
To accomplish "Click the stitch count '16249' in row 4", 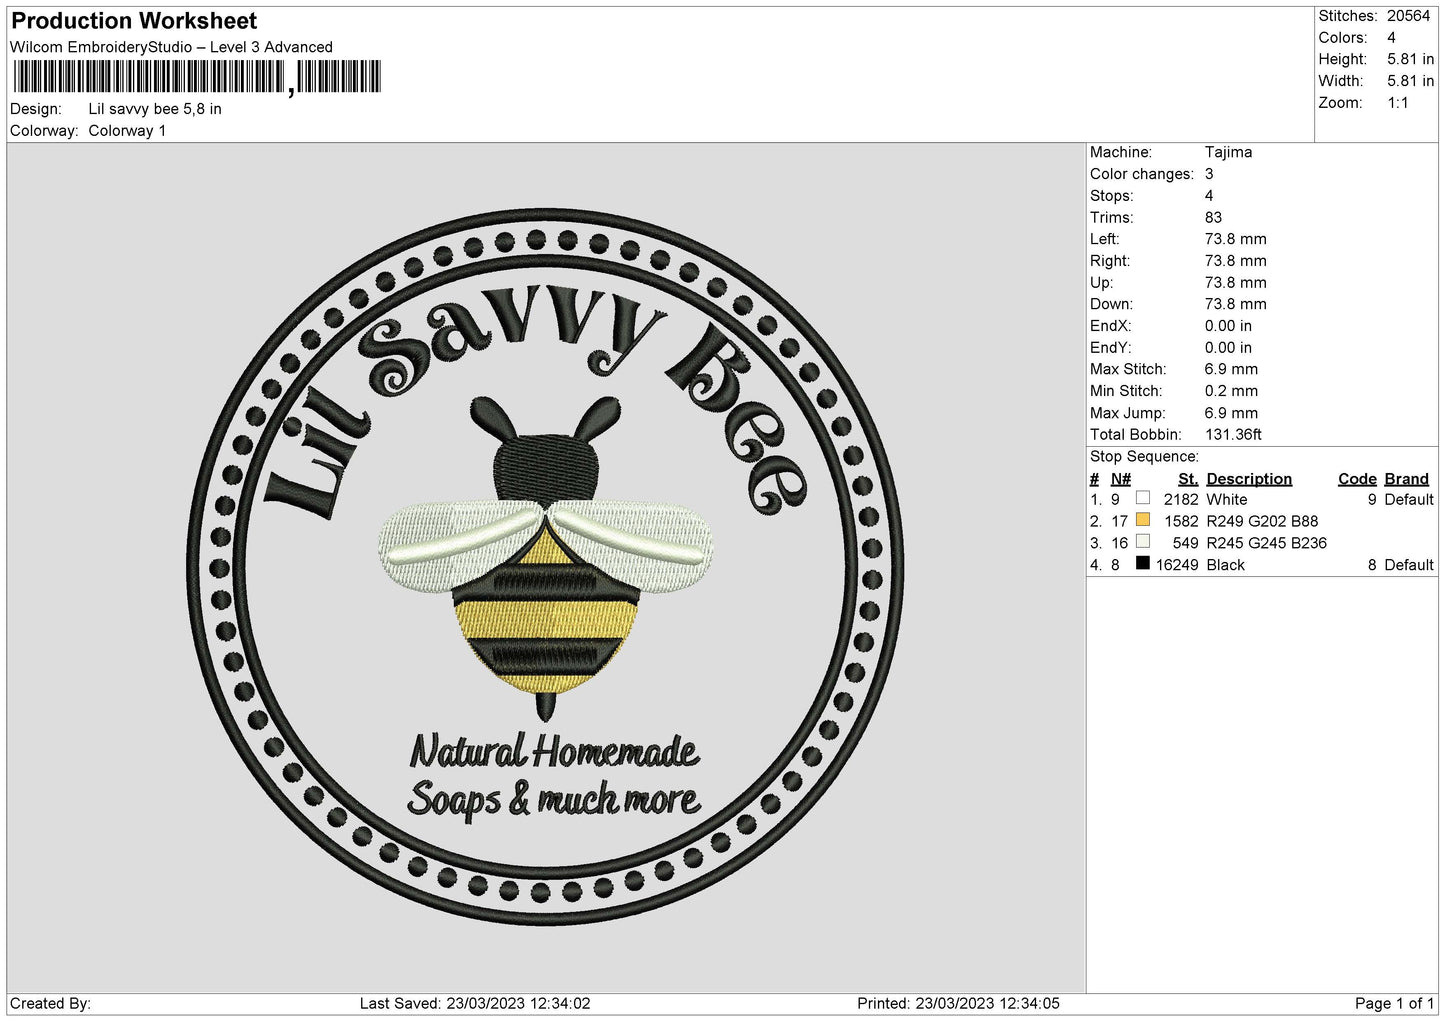I will [1177, 566].
